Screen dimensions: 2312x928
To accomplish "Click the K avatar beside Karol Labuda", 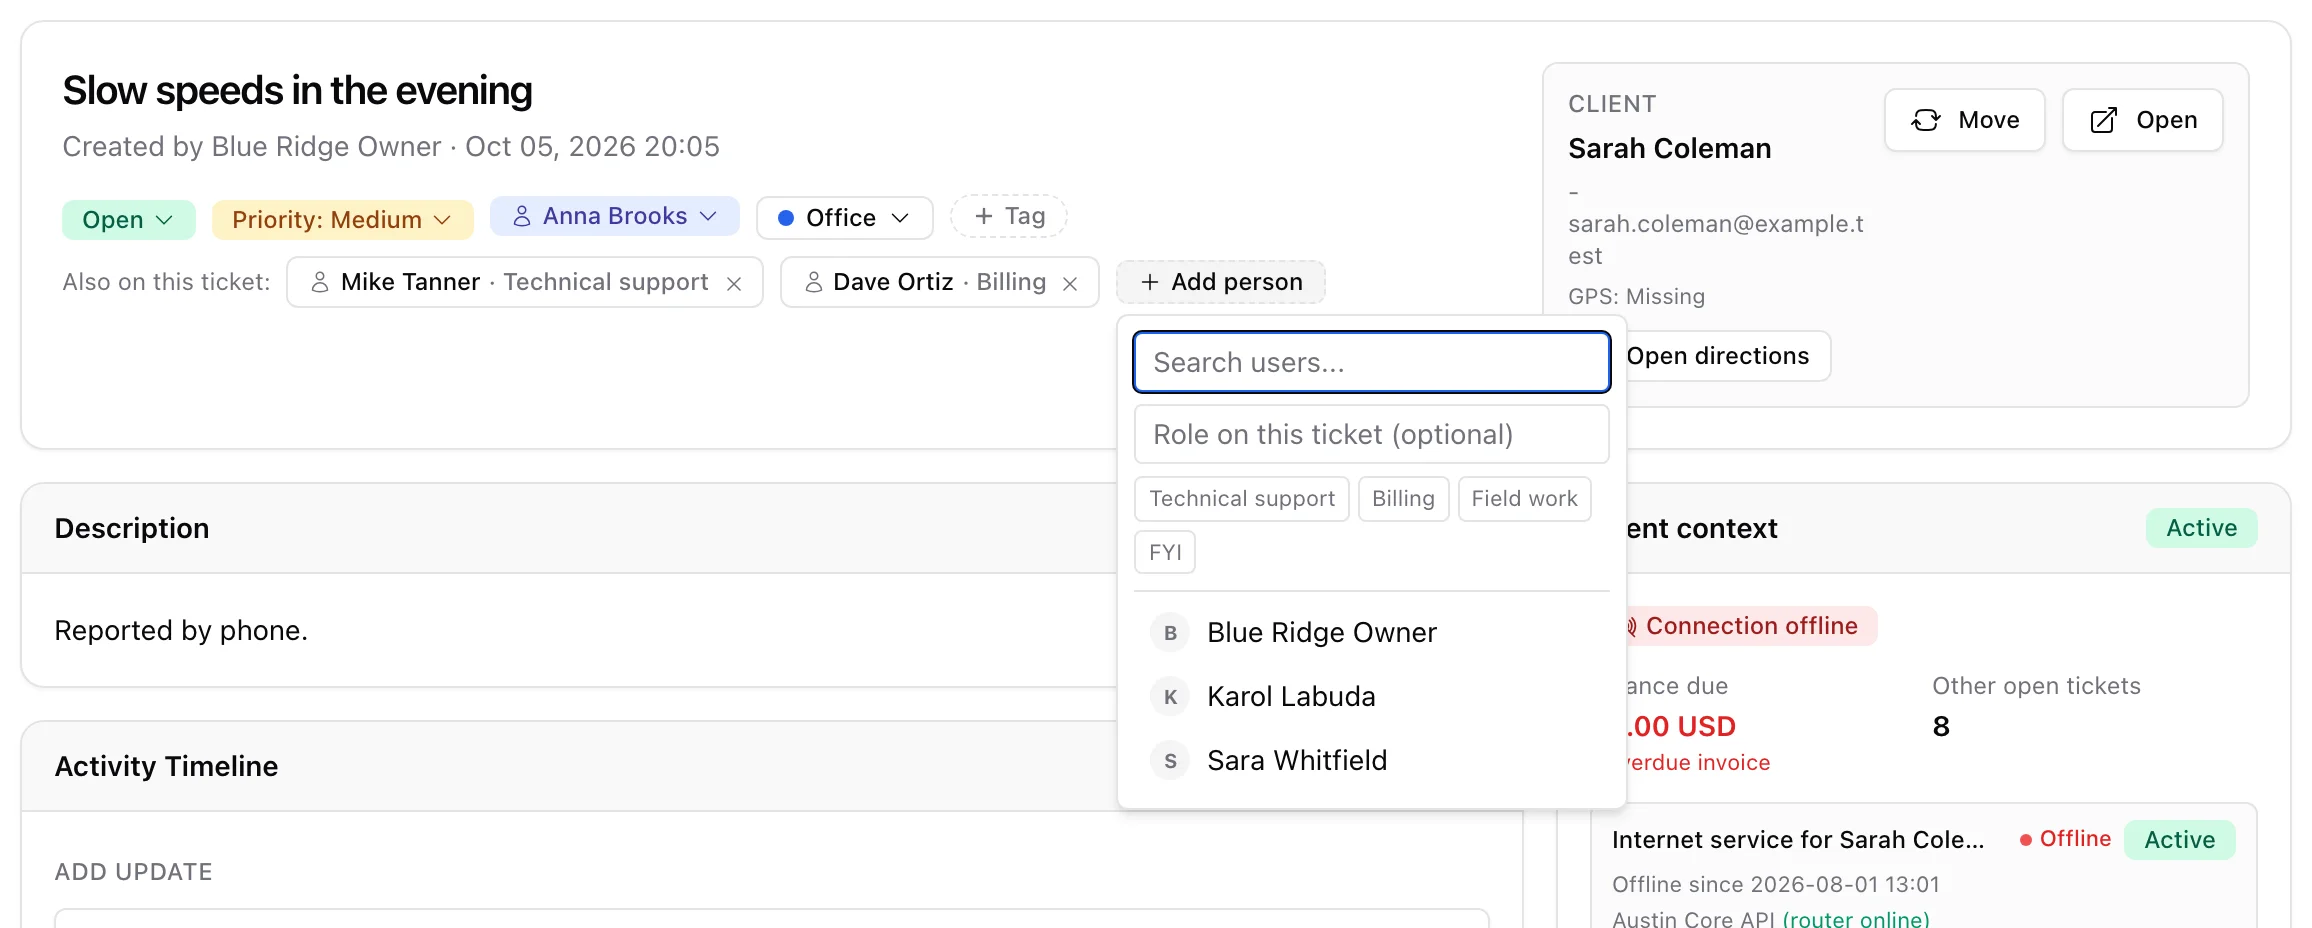I will pos(1170,697).
